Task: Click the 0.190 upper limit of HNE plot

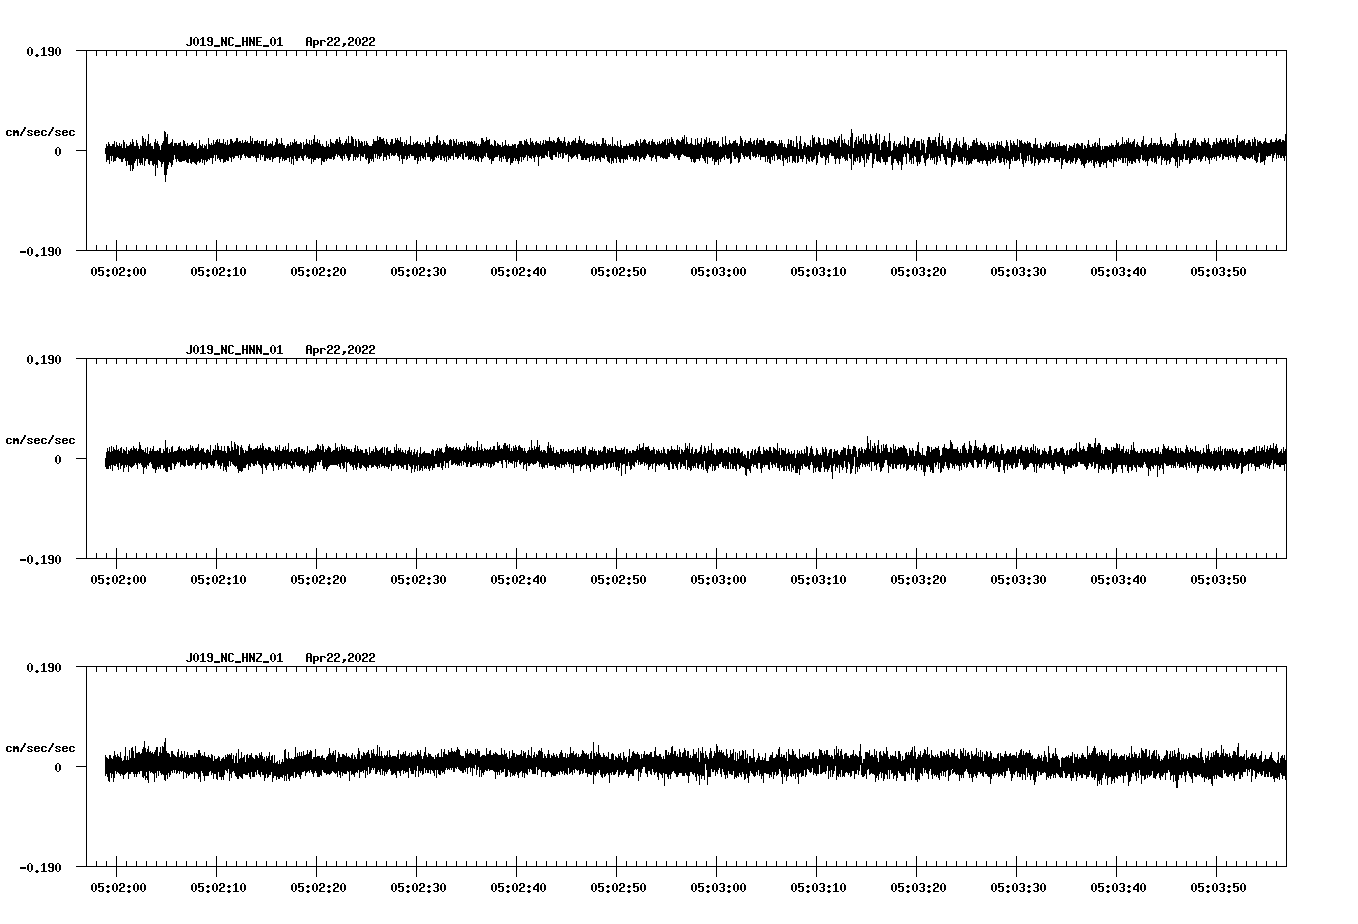Action: coord(44,51)
